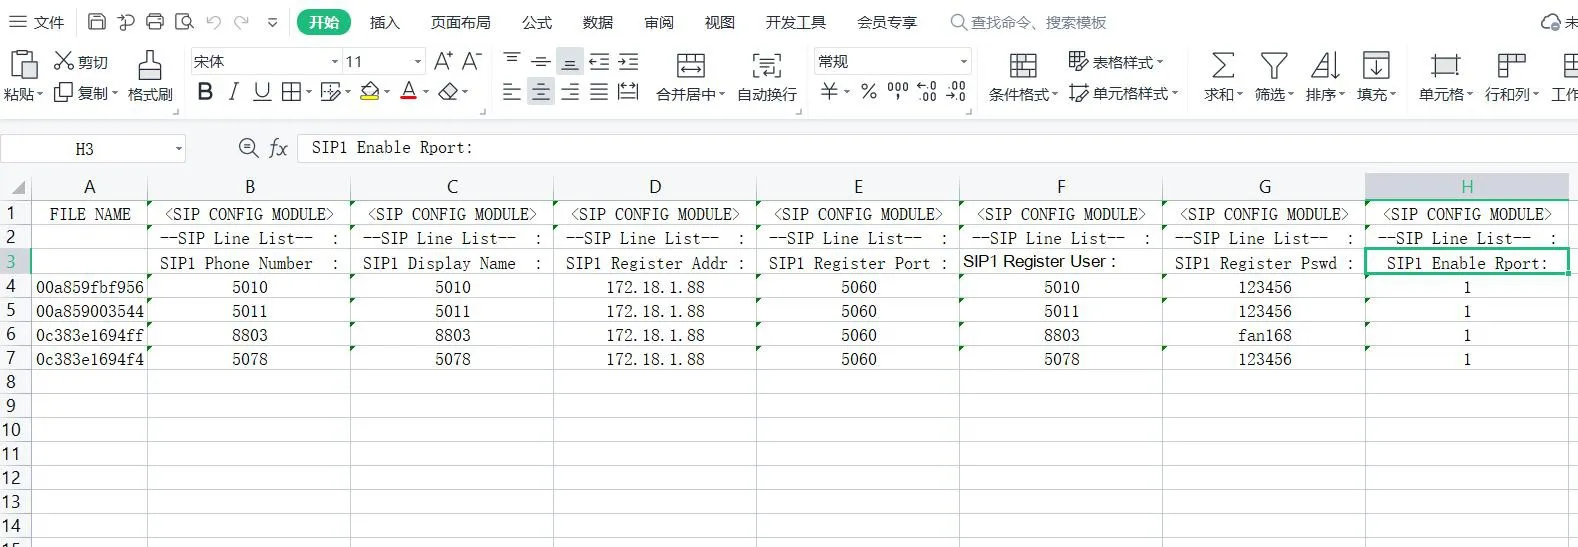Toggle Bold formatting

(x=205, y=92)
